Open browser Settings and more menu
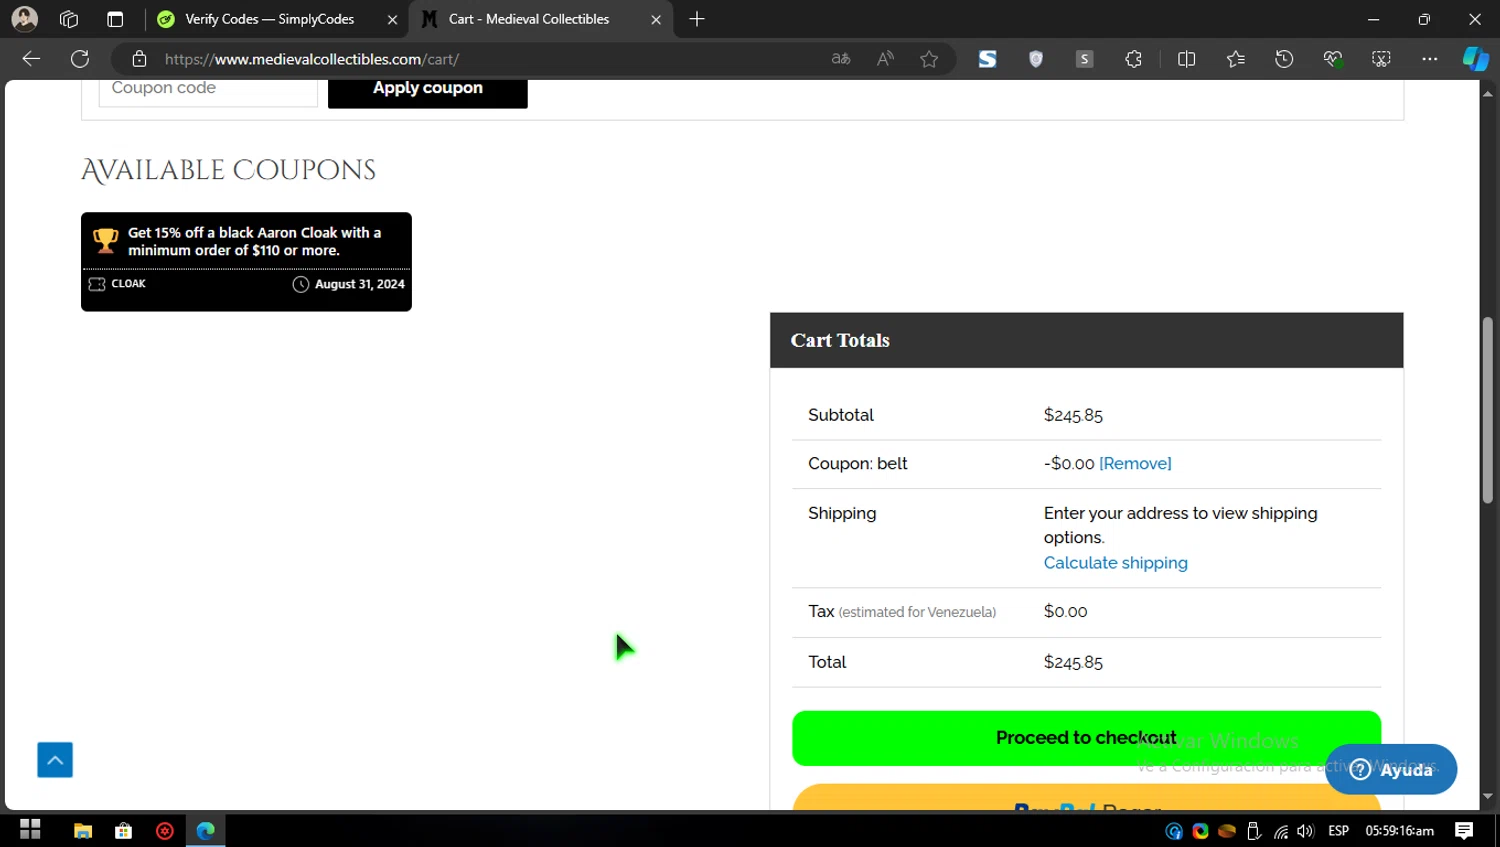Viewport: 1500px width, 847px height. click(x=1429, y=59)
